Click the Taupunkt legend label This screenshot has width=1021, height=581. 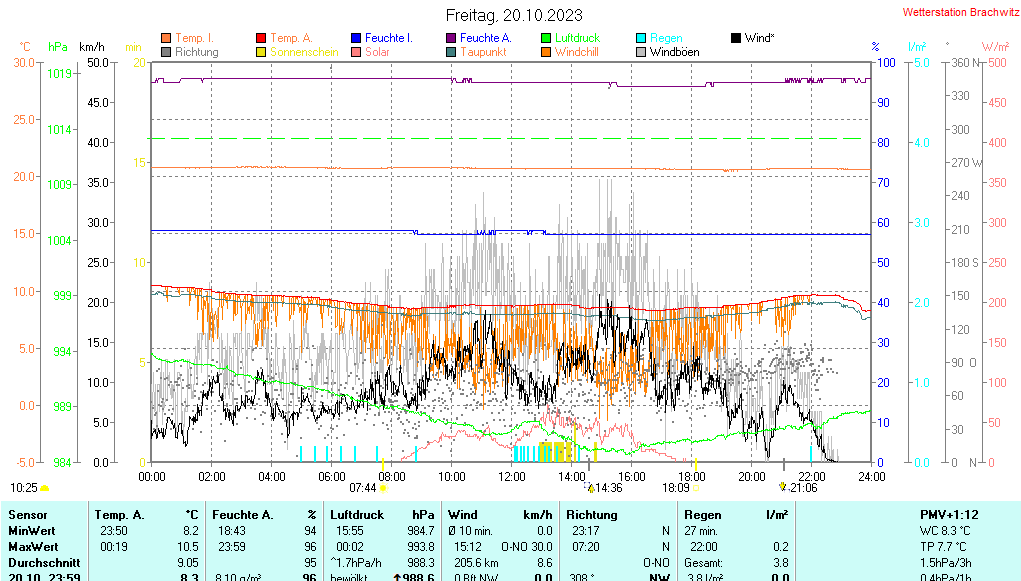[x=483, y=52]
